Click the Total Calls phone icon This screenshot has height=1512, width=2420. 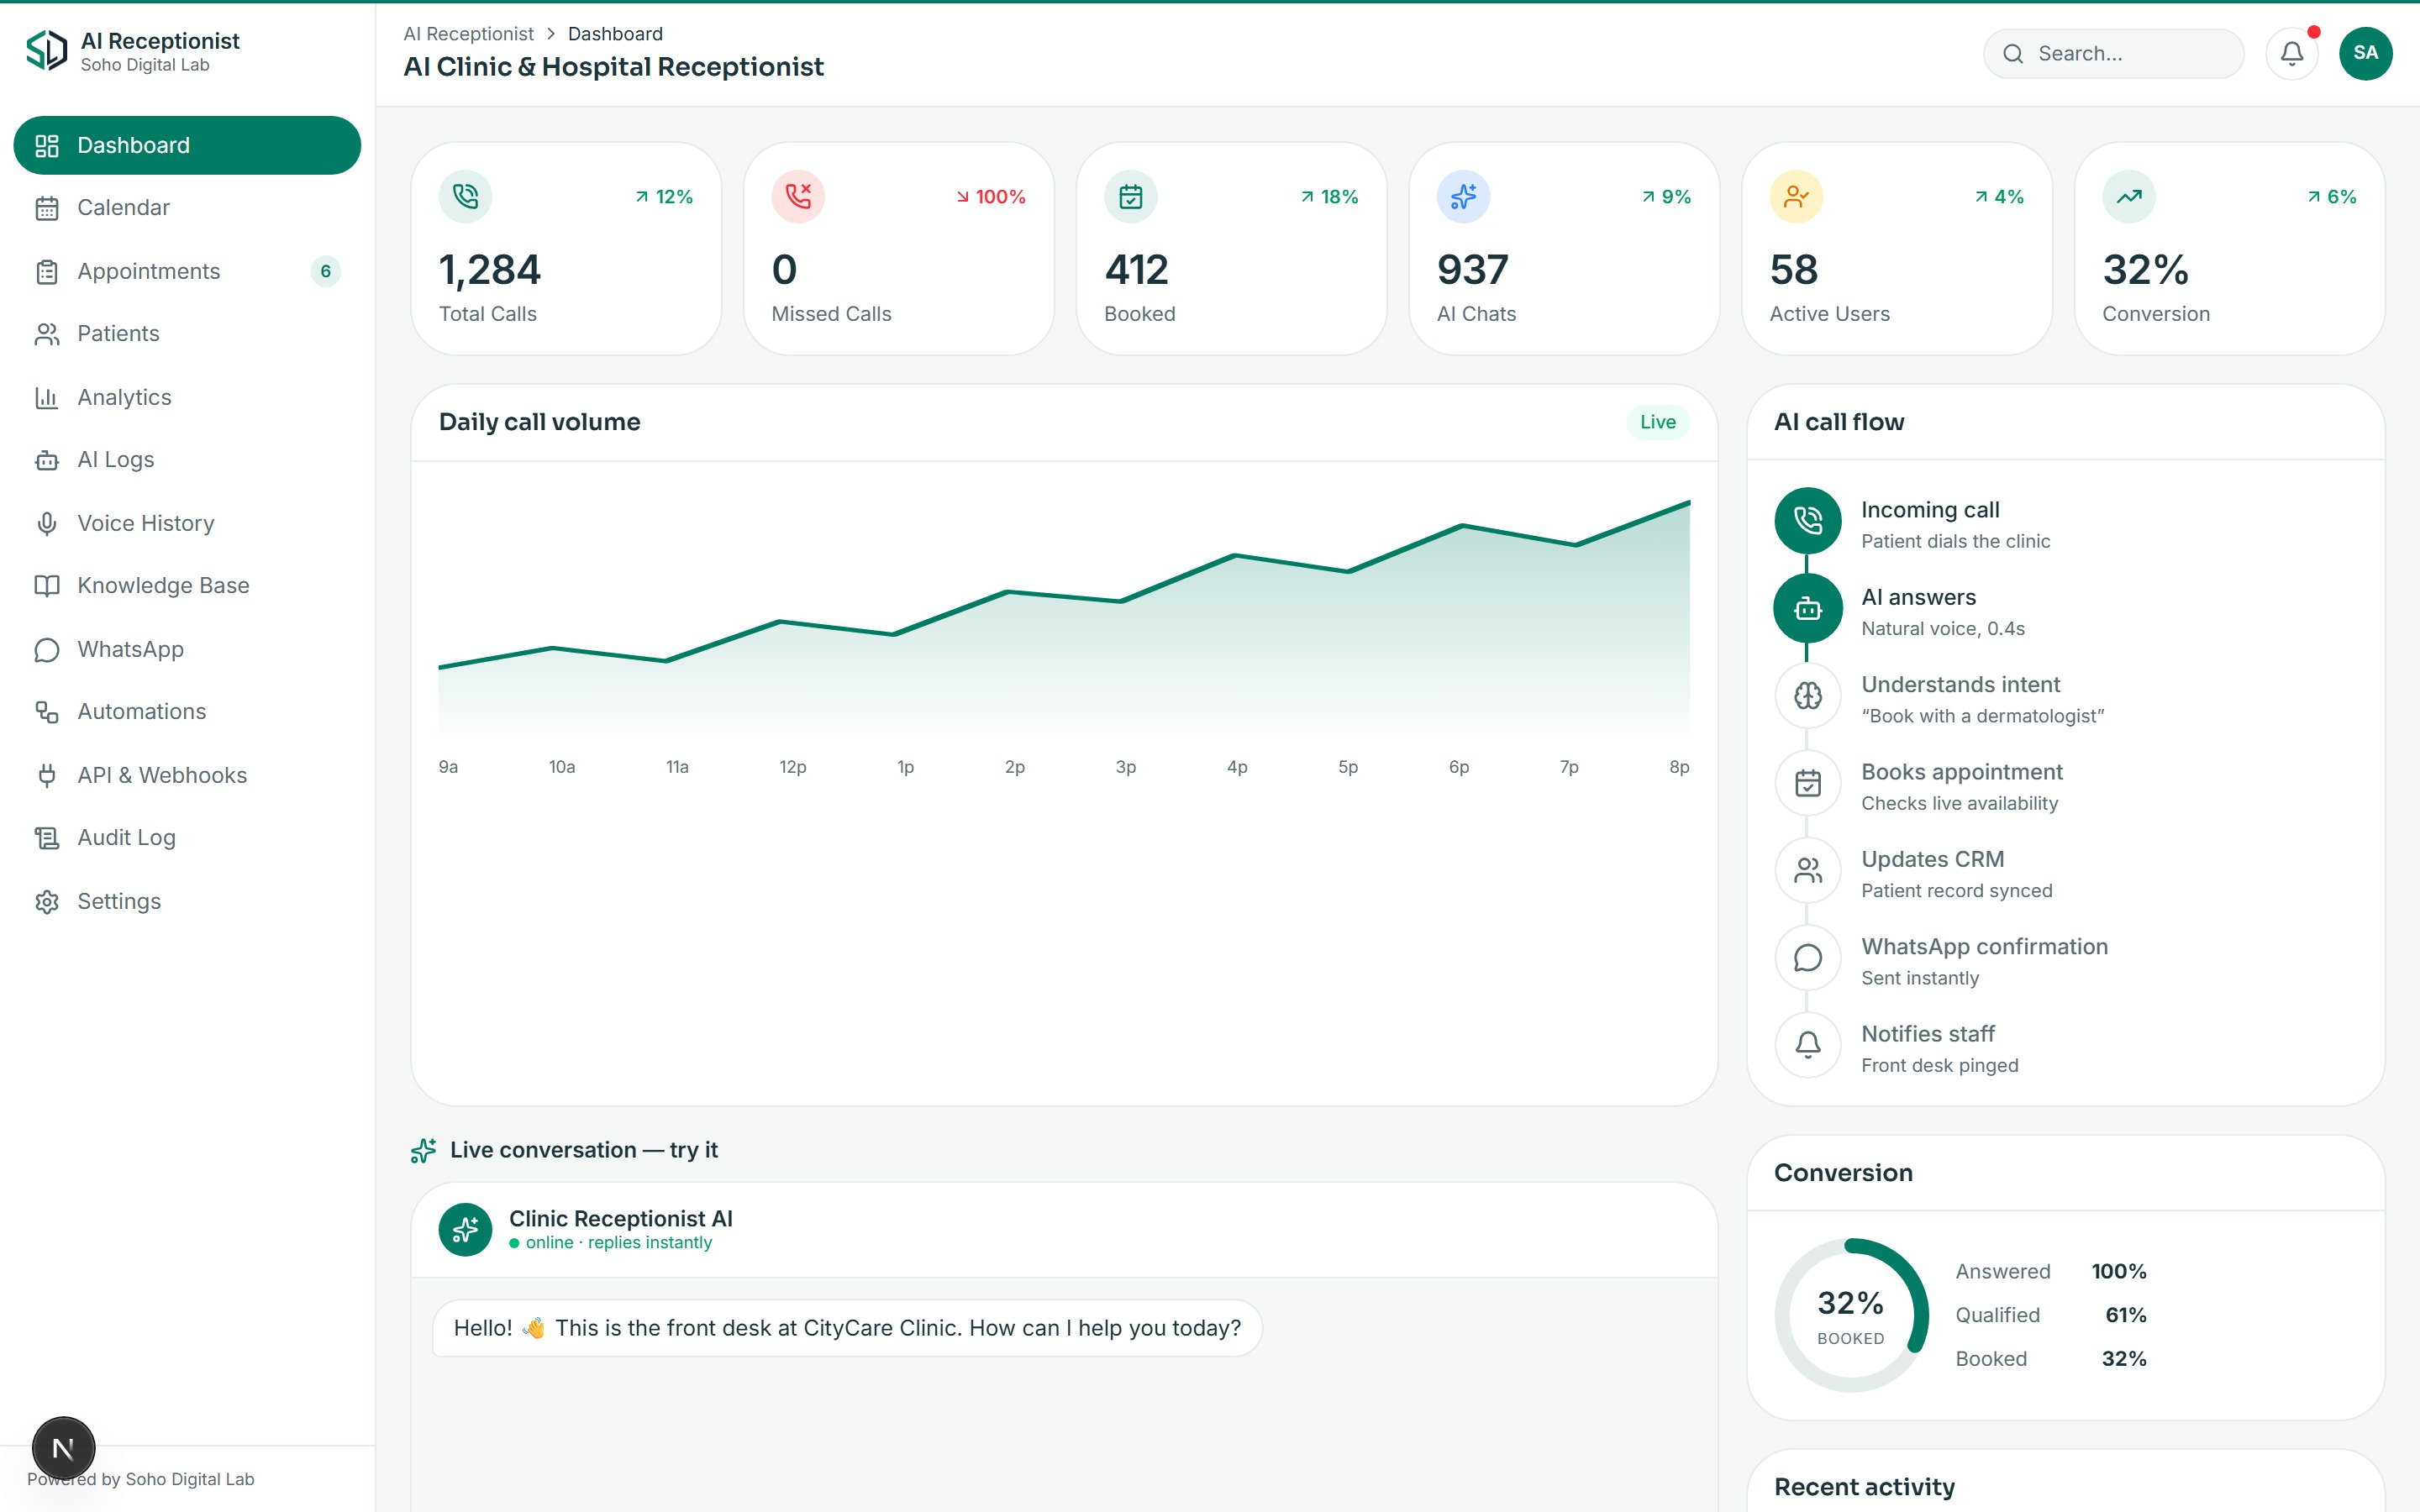(465, 196)
